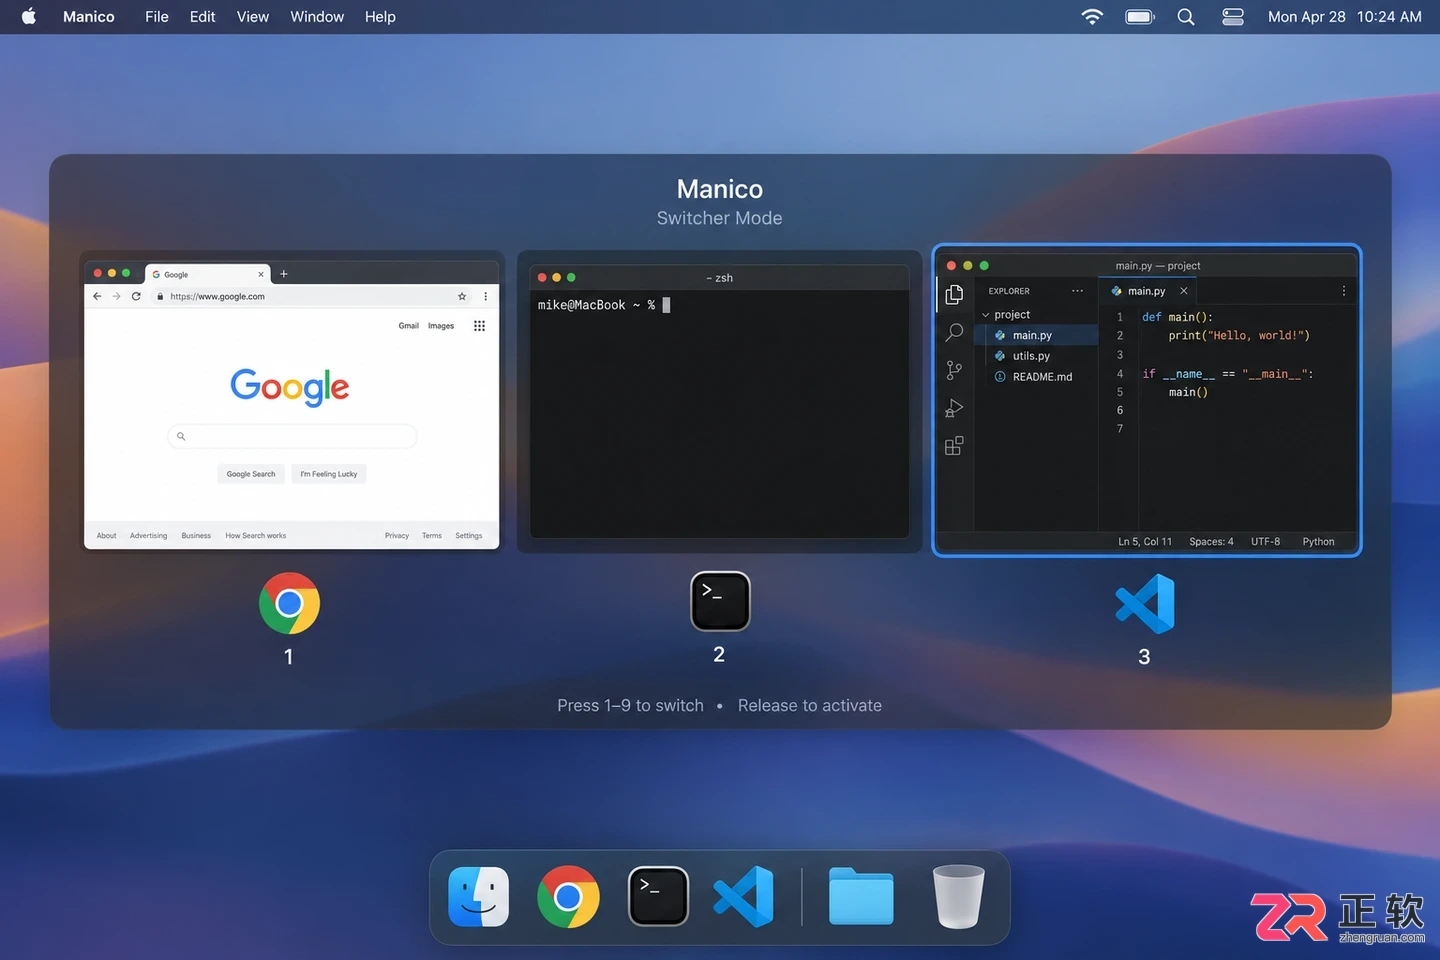Viewport: 1440px width, 960px height.
Task: Open the Gmail link in Chrome
Action: (x=409, y=326)
